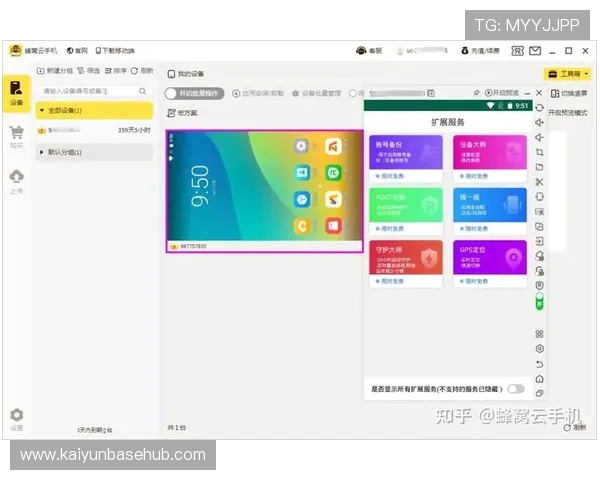Image resolution: width=600 pixels, height=480 pixels.
Task: Open the 工具箱 toolbox dropdown
Action: 567,74
